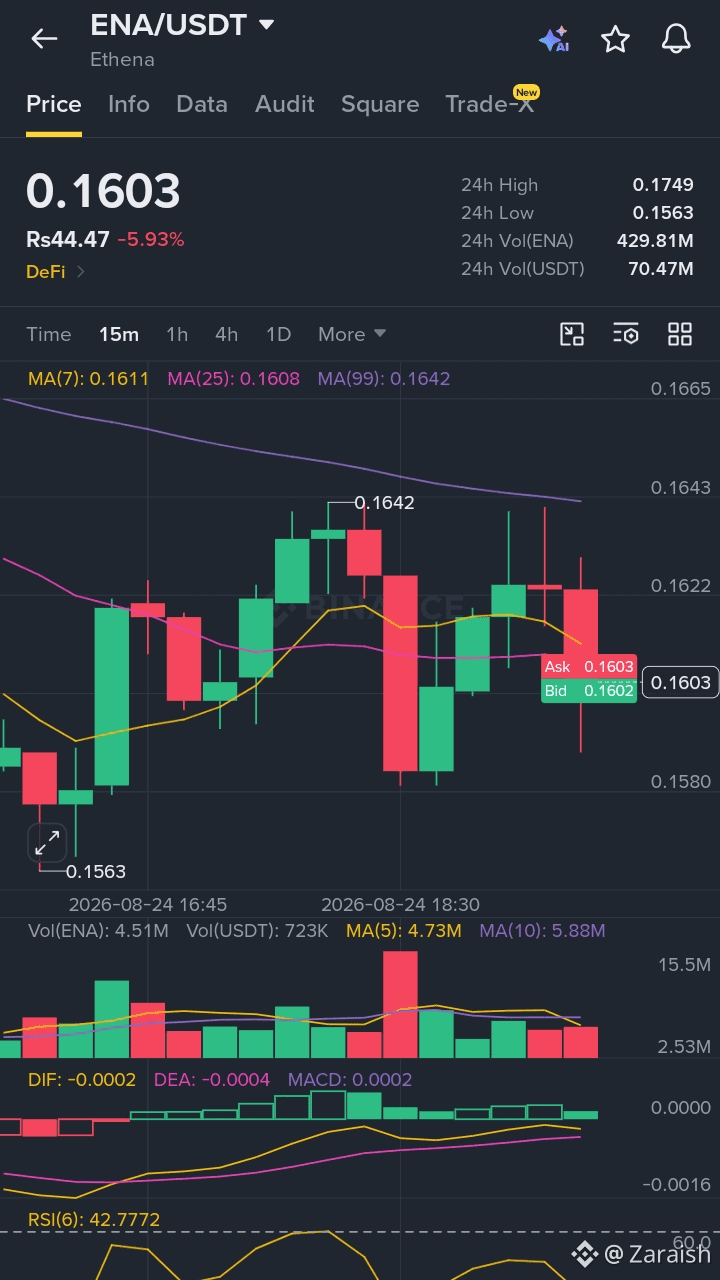Open the More intervals dropdown
Viewport: 720px width, 1280px height.
pos(352,334)
